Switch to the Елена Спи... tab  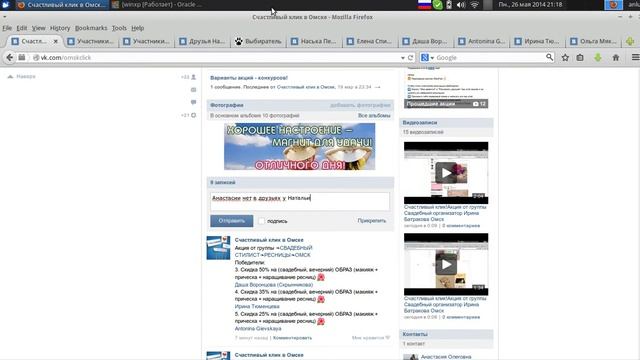[x=369, y=41]
